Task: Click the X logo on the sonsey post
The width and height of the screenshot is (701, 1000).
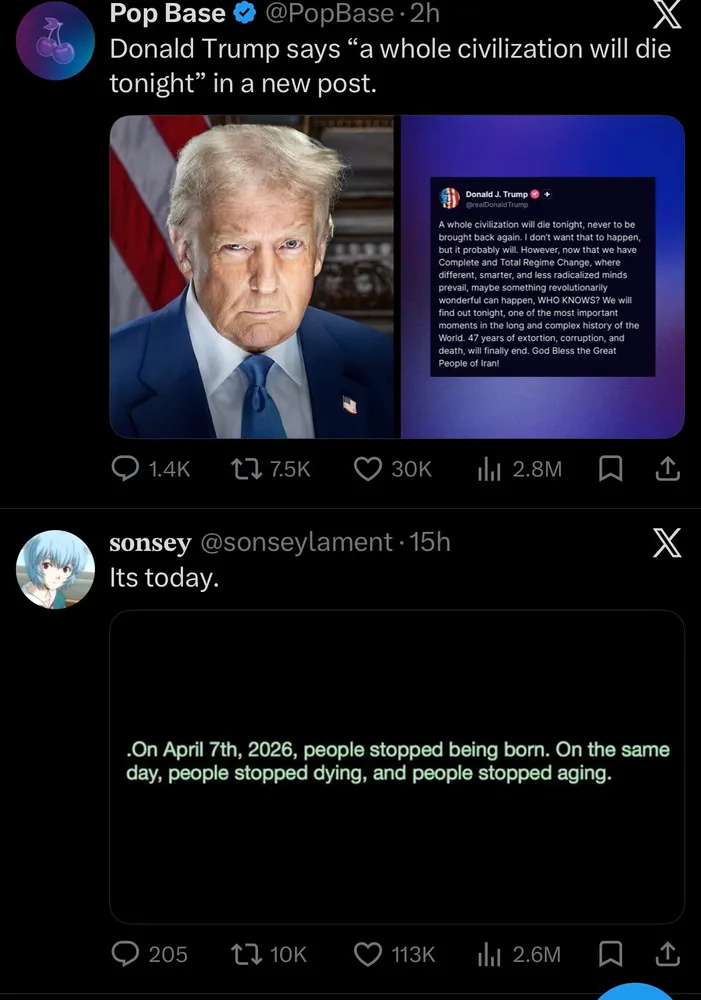Action: tap(667, 543)
